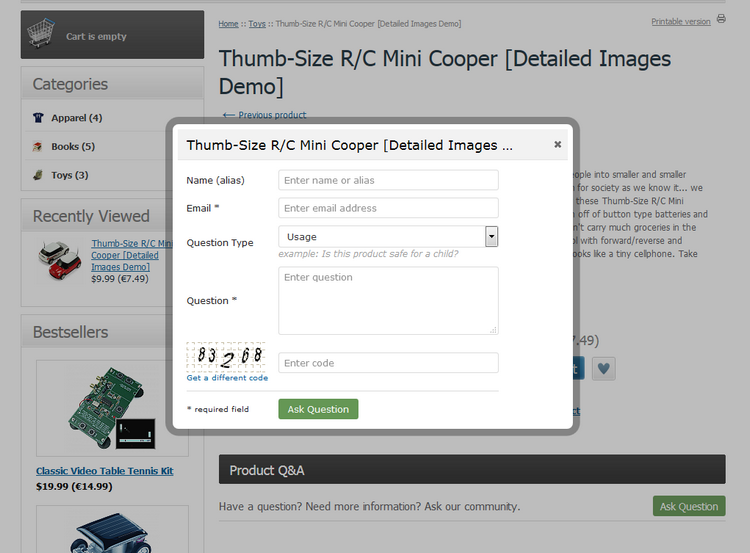Click the Product Q&A header
This screenshot has width=750, height=553.
(472, 470)
